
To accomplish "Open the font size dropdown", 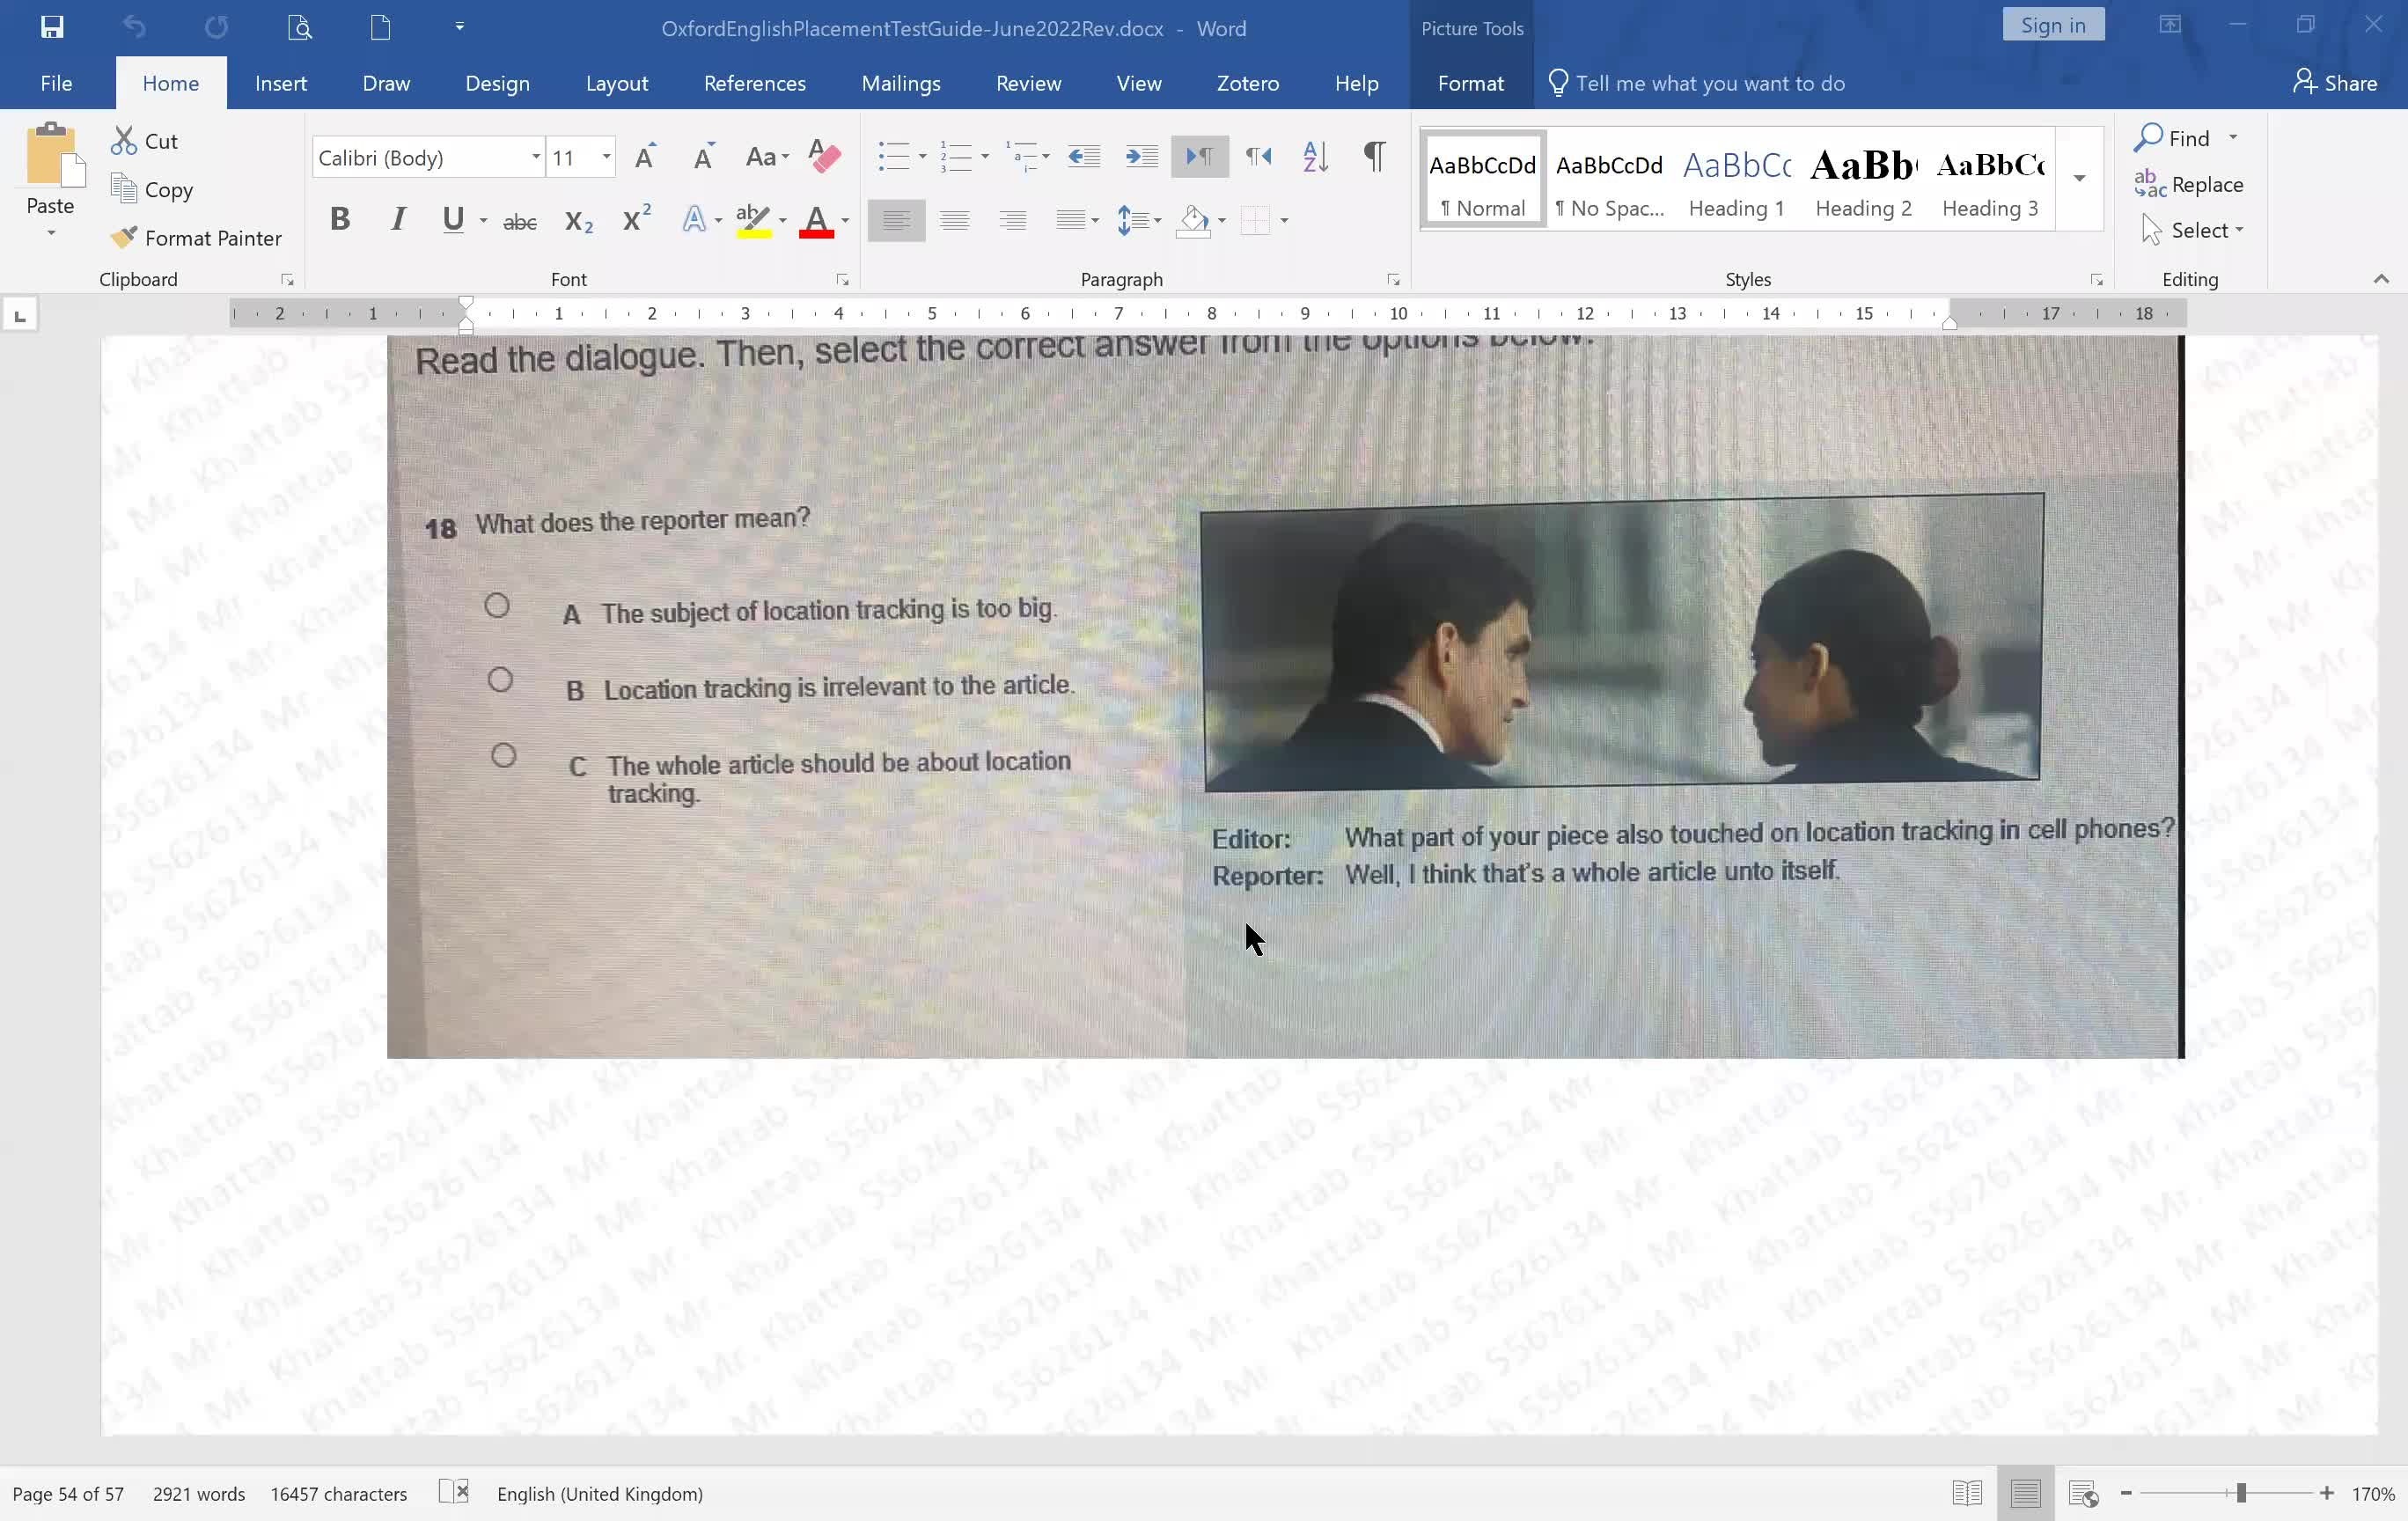I will (606, 157).
